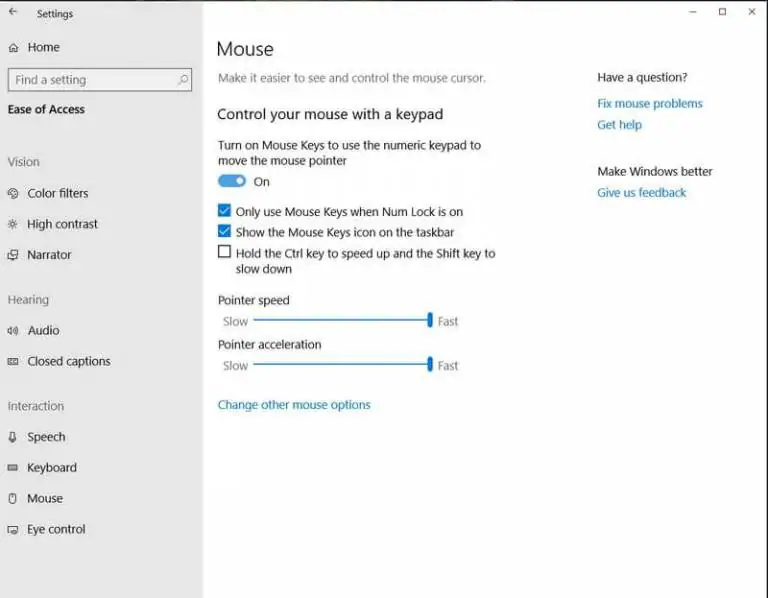Enable Hold the Ctrl key to speed up checkbox
This screenshot has width=768, height=598.
coord(224,252)
